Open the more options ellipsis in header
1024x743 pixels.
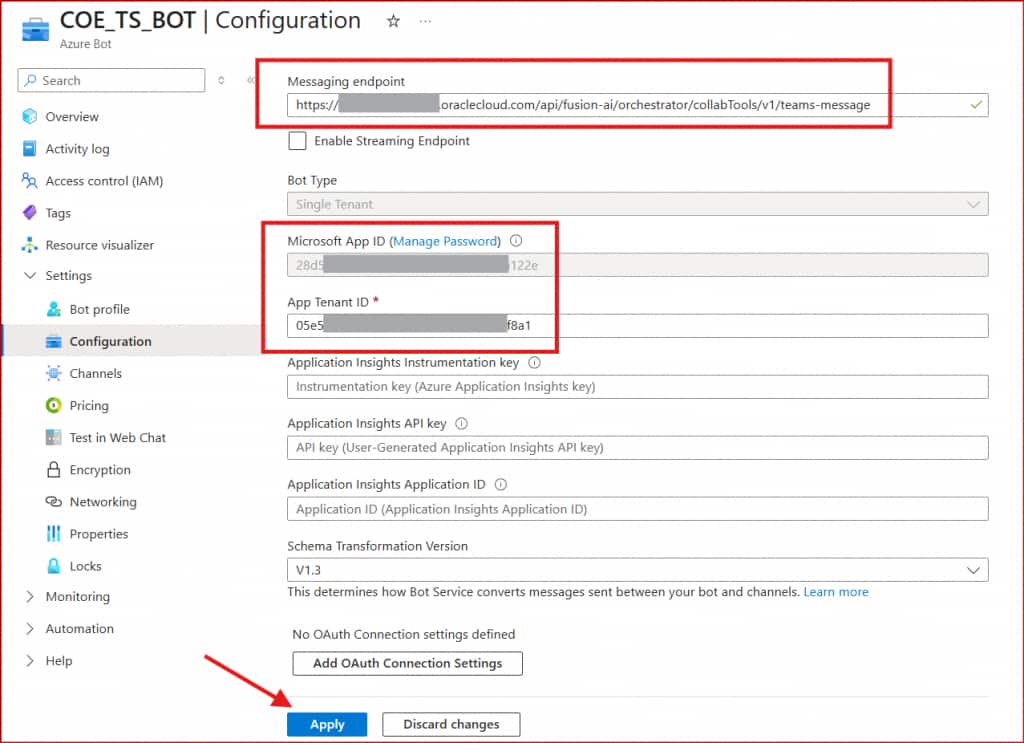coord(426,21)
